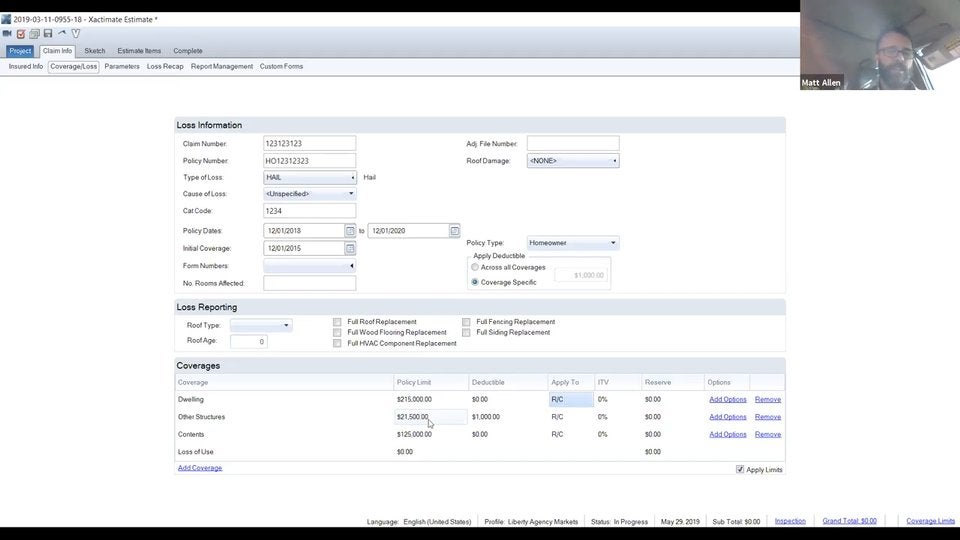Image resolution: width=960 pixels, height=540 pixels.
Task: Click the V-shaped icon in top toolbar
Action: [x=76, y=33]
